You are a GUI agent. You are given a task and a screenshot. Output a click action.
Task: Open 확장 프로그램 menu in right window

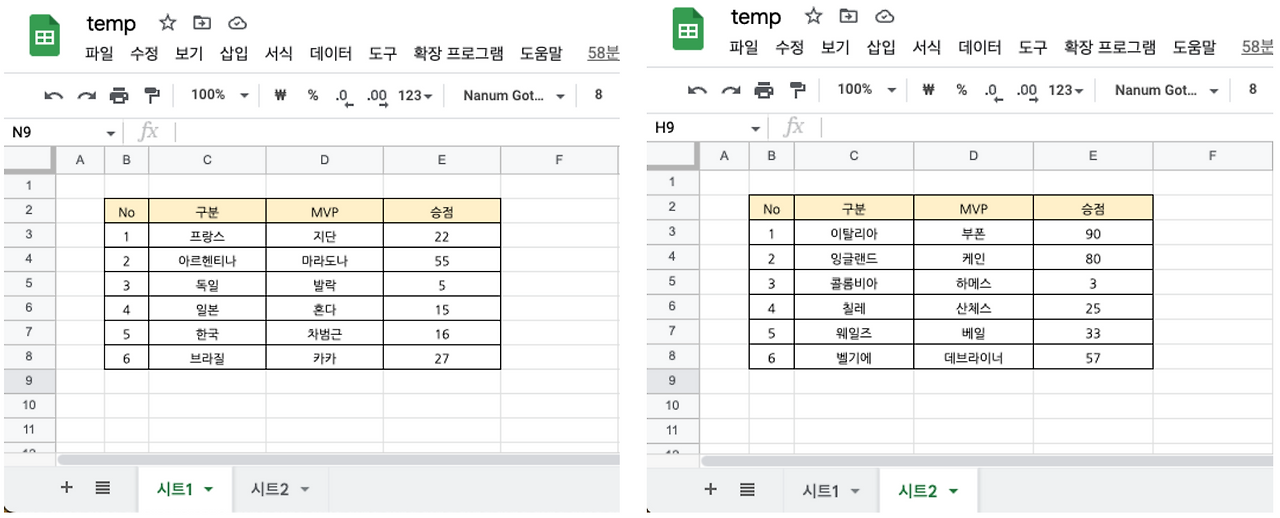click(x=1110, y=47)
